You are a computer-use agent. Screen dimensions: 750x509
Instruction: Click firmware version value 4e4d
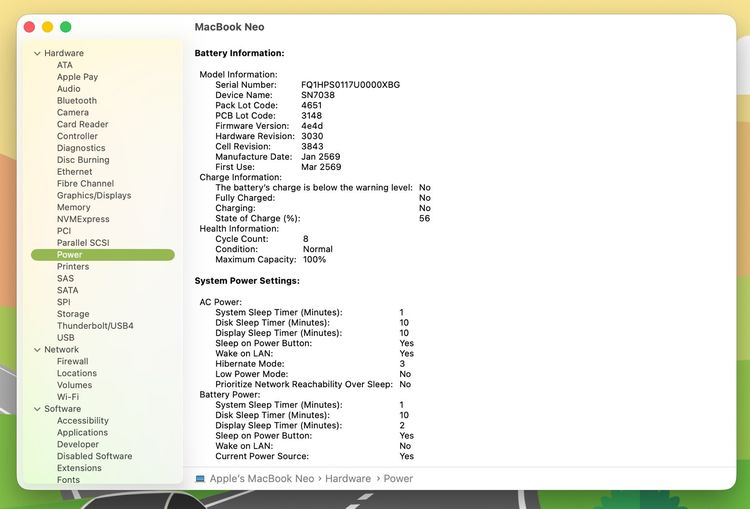click(x=312, y=126)
